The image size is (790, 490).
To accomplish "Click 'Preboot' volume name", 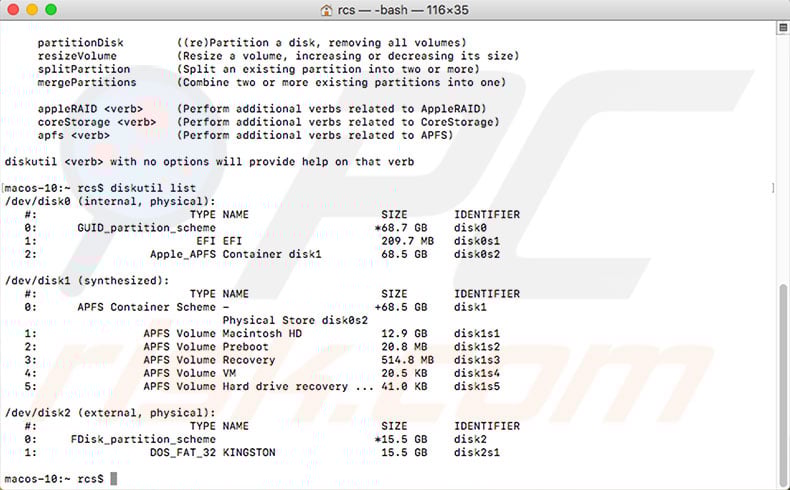I will [x=245, y=346].
